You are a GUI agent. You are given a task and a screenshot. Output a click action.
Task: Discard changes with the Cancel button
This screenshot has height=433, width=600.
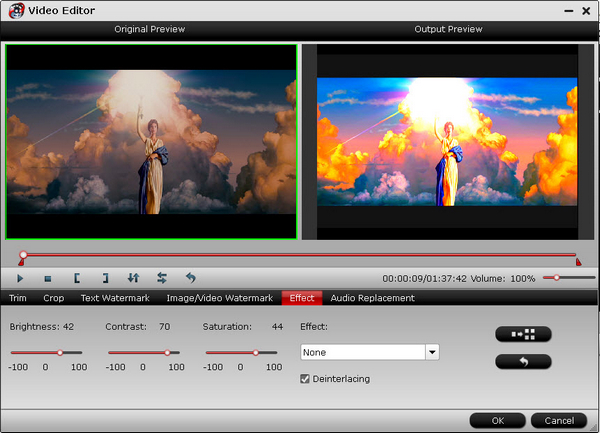(x=559, y=421)
